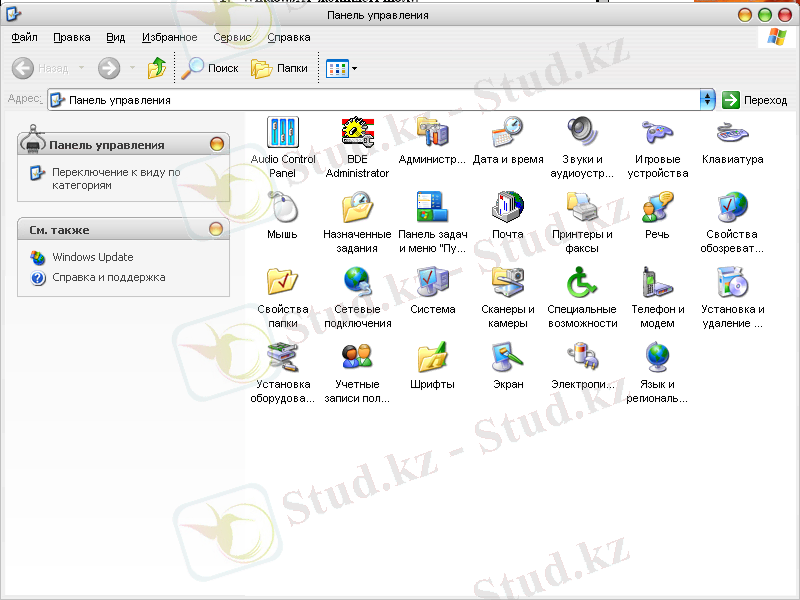Open Принтеры и факсы icon
Viewport: 800px width, 600px height.
coord(582,207)
